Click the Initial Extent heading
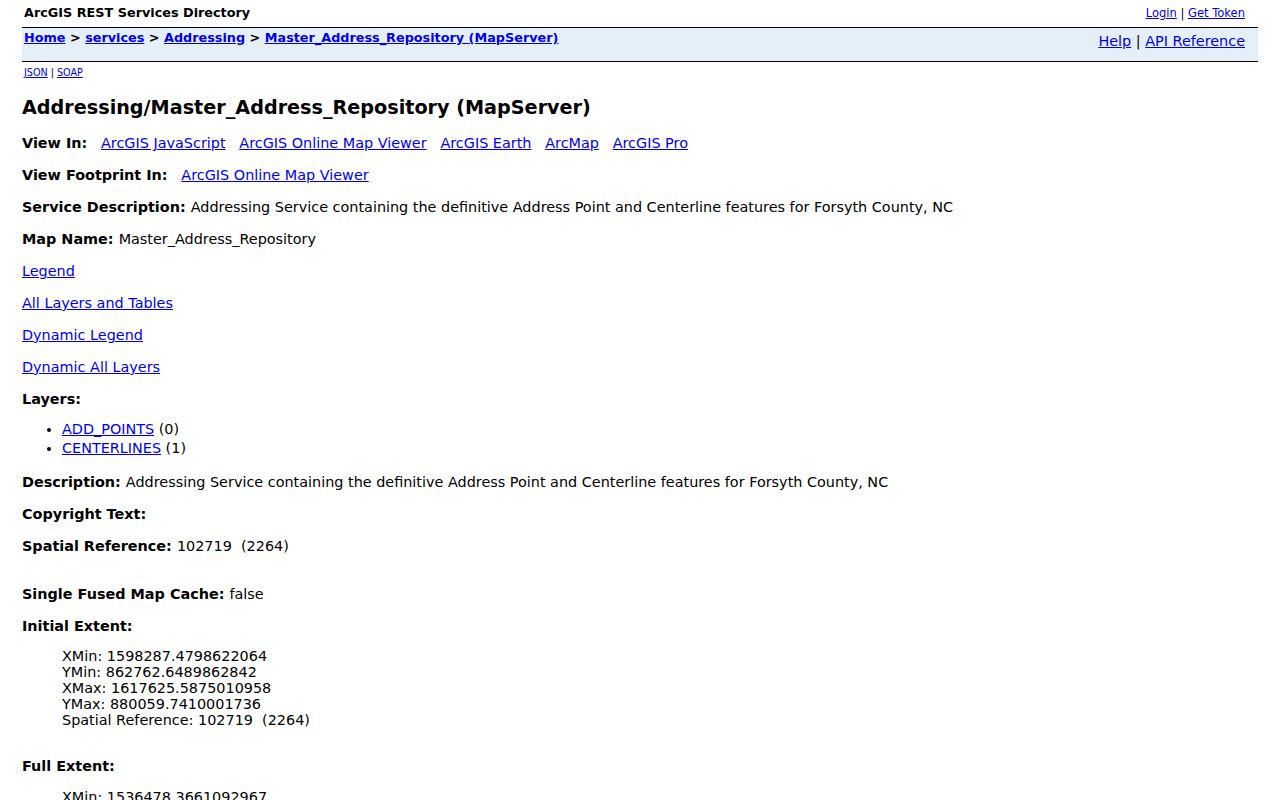This screenshot has width=1280, height=800. point(77,626)
